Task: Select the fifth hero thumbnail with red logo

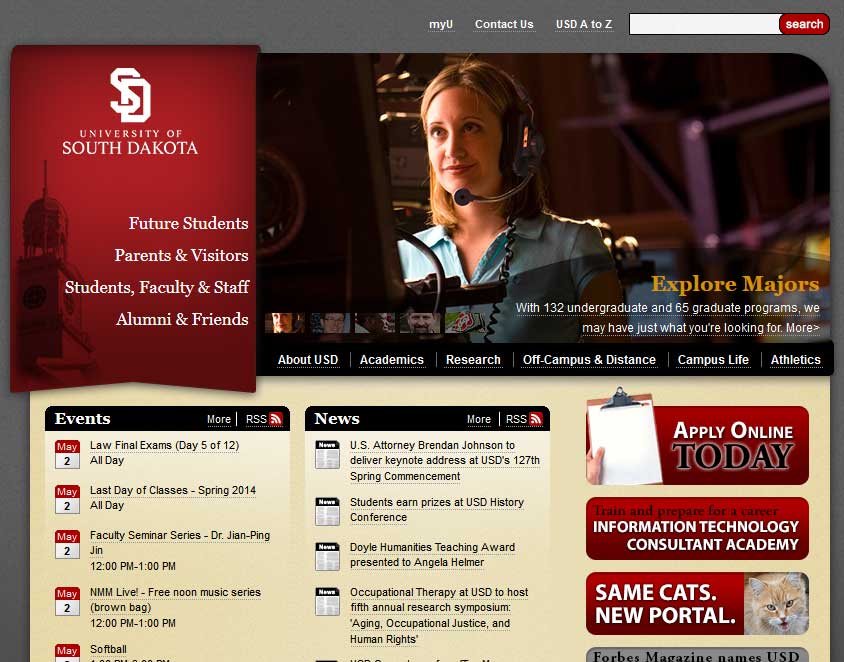Action: (x=465, y=323)
